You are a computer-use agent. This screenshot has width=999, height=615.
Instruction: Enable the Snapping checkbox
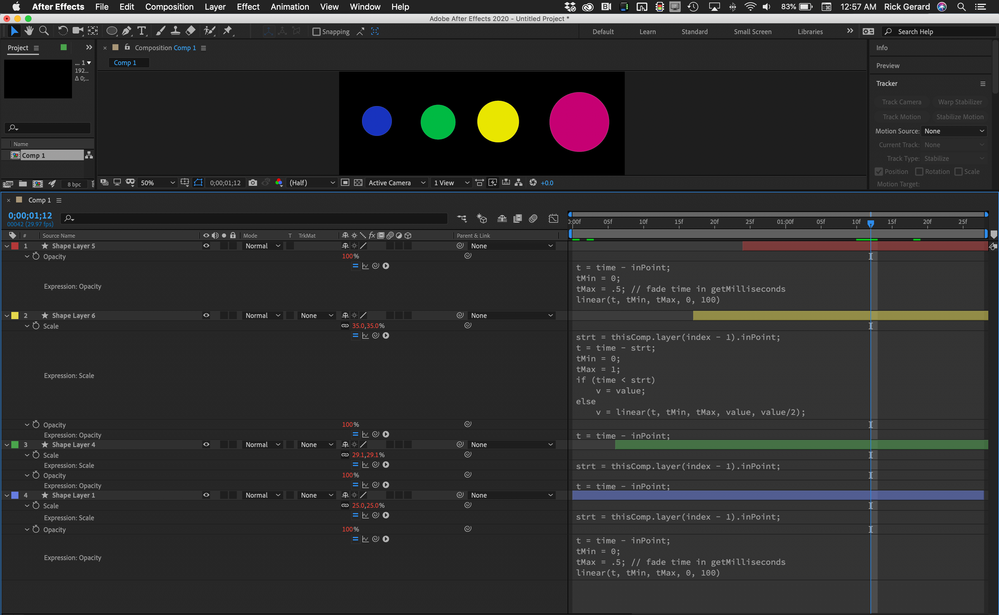pyautogui.click(x=317, y=32)
